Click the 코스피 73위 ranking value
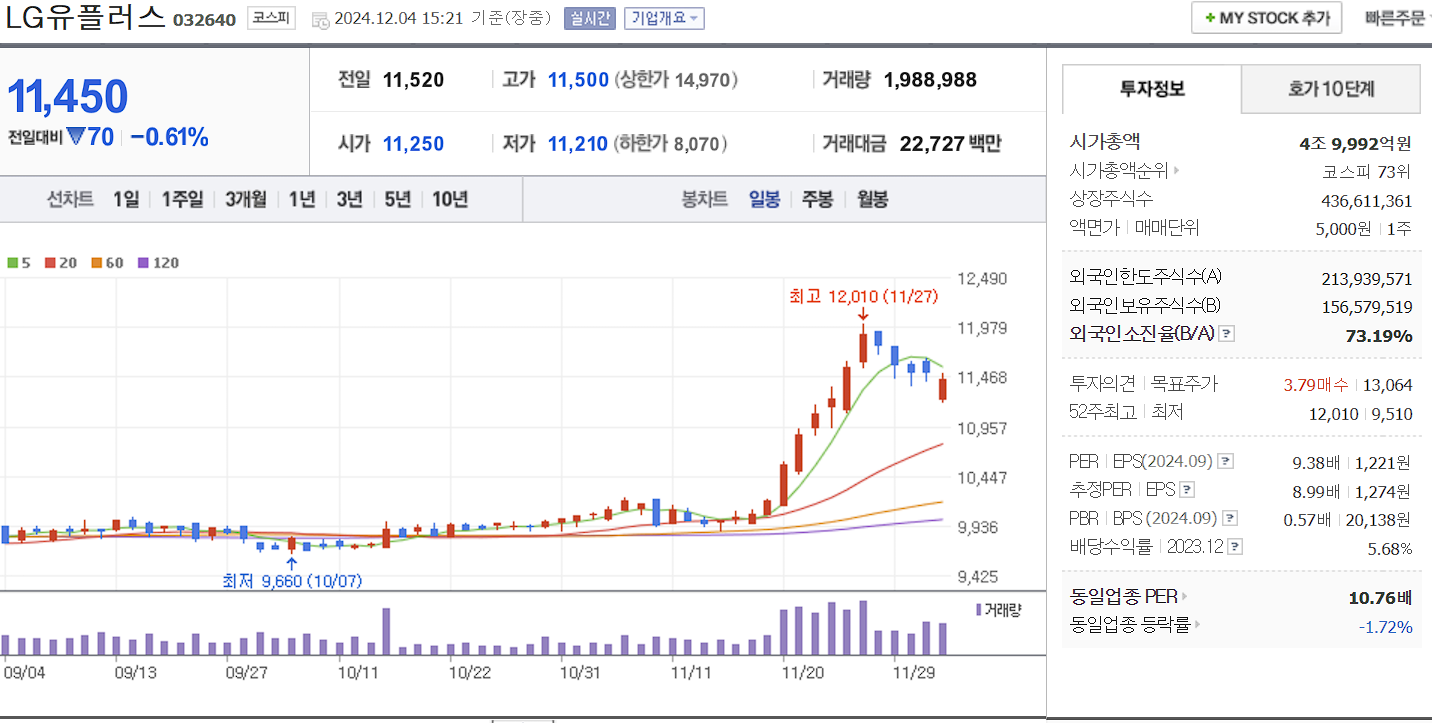The image size is (1432, 723). coord(1367,171)
